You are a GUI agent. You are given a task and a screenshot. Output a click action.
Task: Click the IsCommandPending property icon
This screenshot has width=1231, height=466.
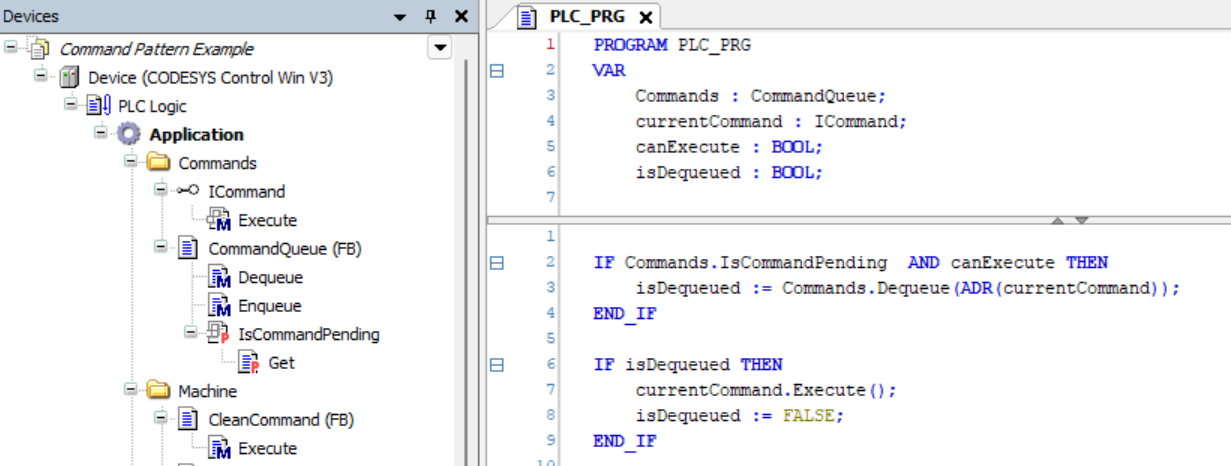tap(219, 334)
